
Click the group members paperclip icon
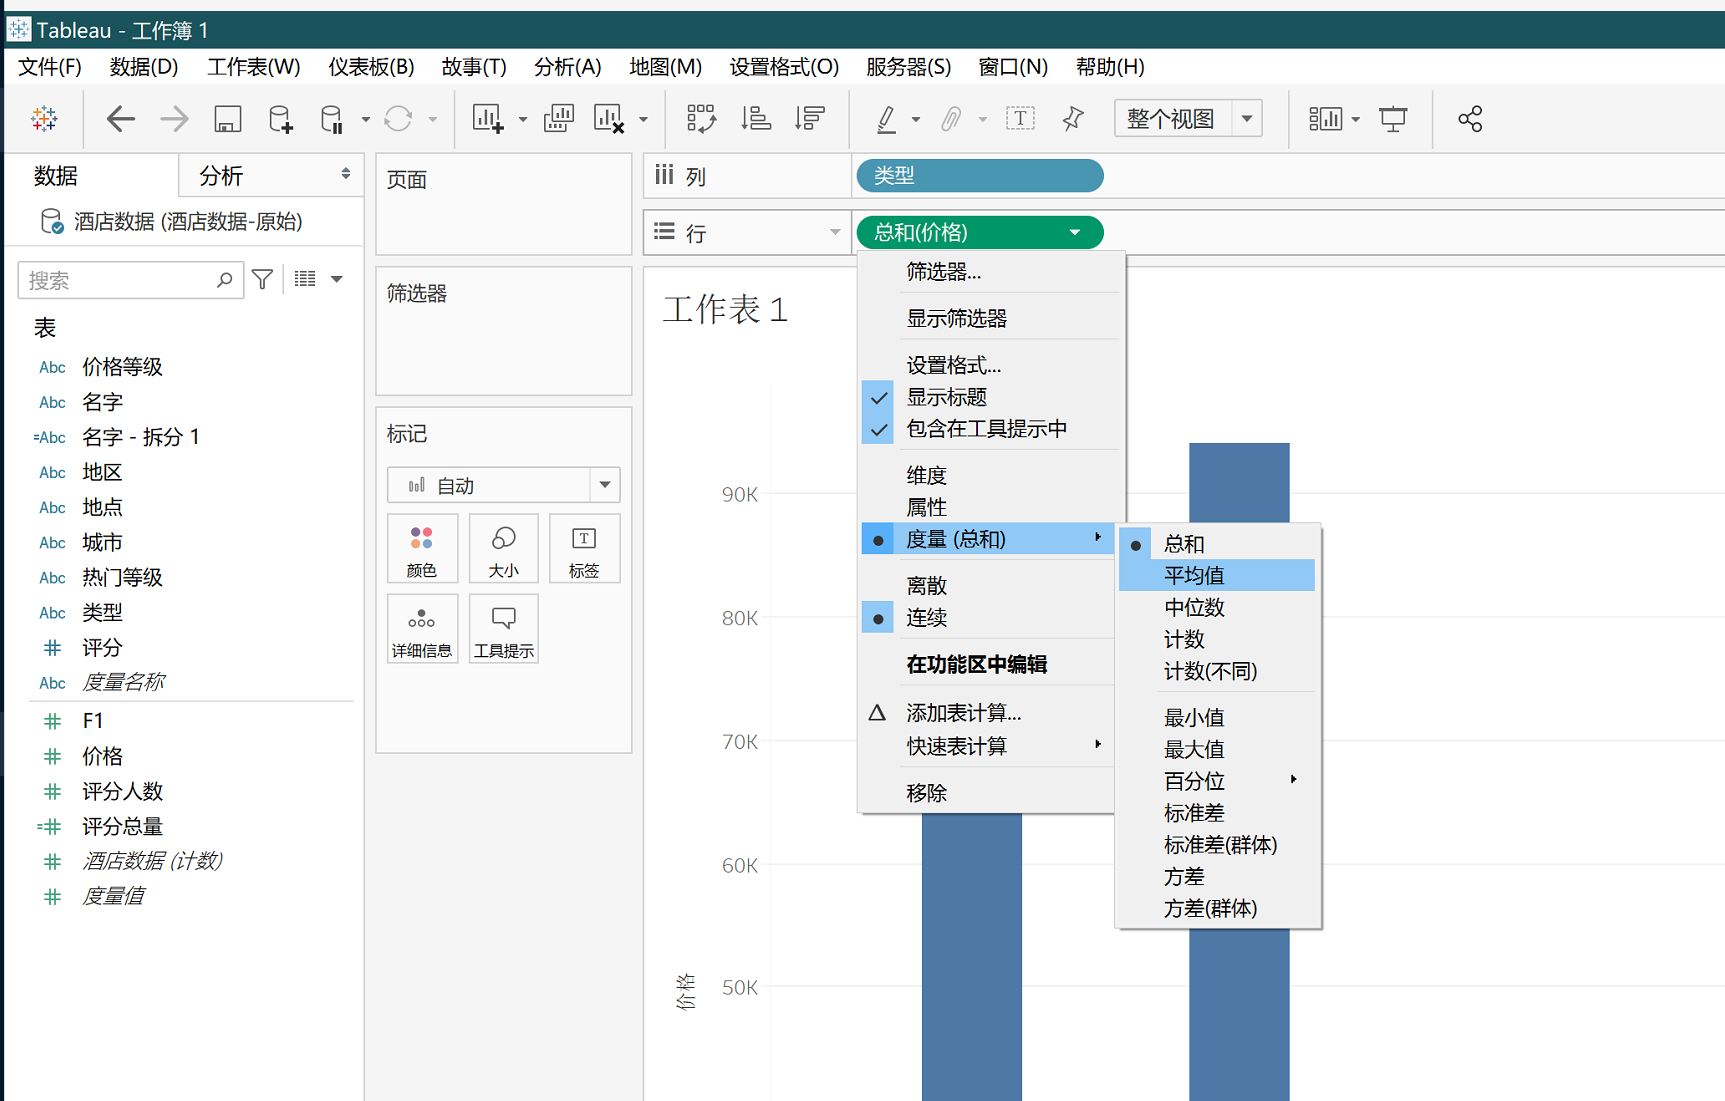(x=951, y=119)
